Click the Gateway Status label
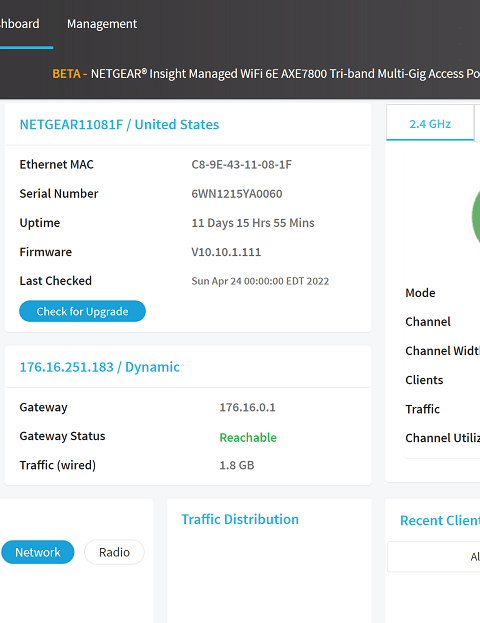 pos(62,436)
